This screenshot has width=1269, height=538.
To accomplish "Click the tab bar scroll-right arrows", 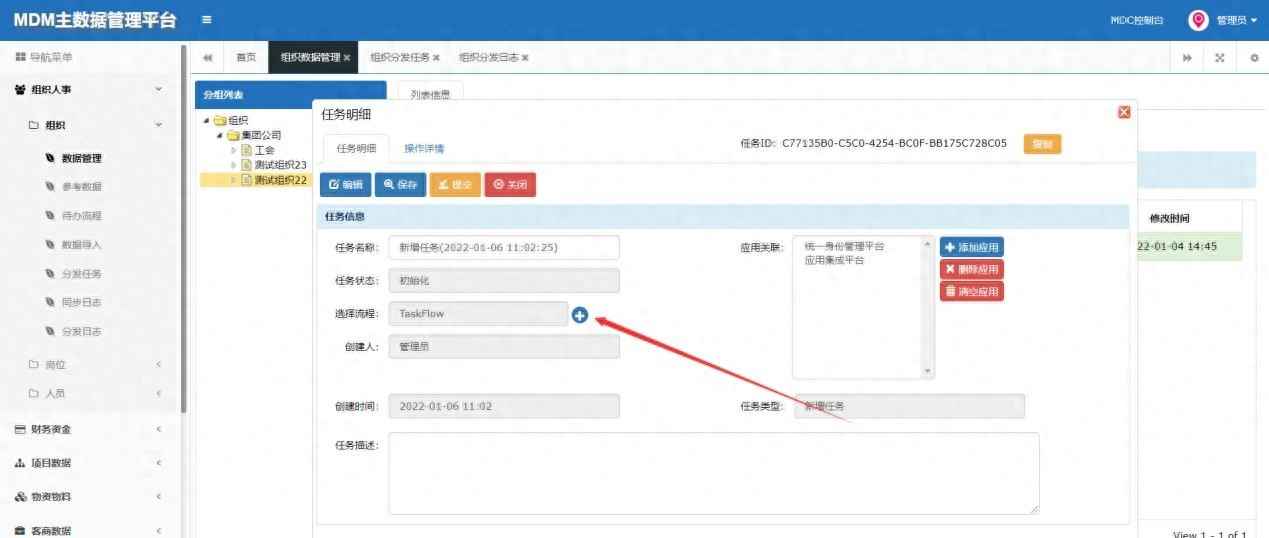I will click(x=1187, y=58).
